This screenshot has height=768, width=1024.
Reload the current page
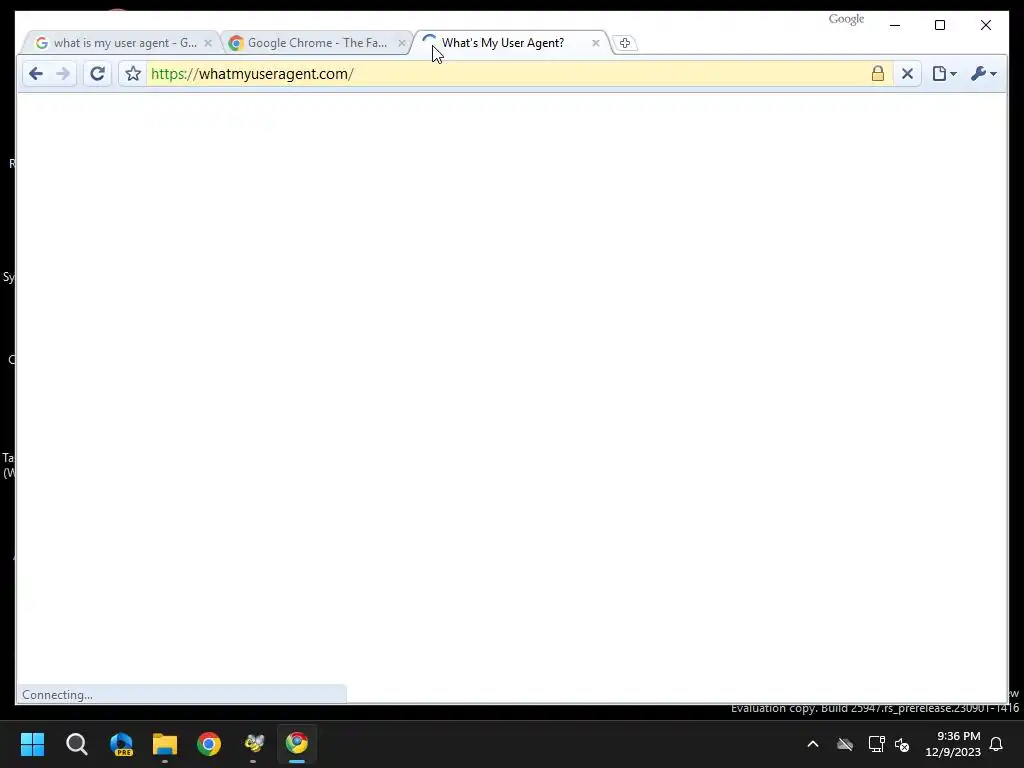97,74
